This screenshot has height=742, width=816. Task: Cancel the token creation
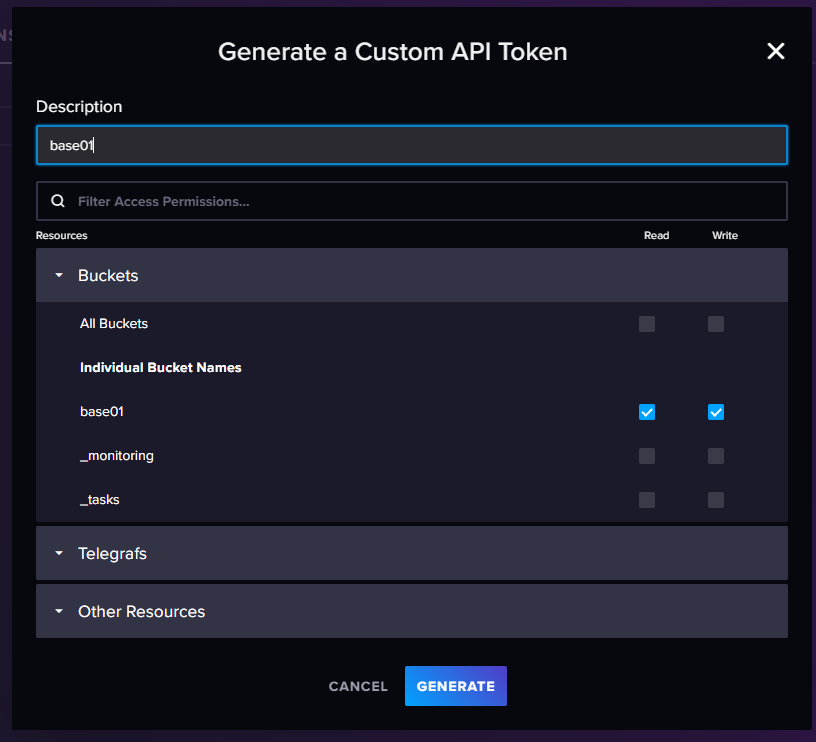(358, 686)
